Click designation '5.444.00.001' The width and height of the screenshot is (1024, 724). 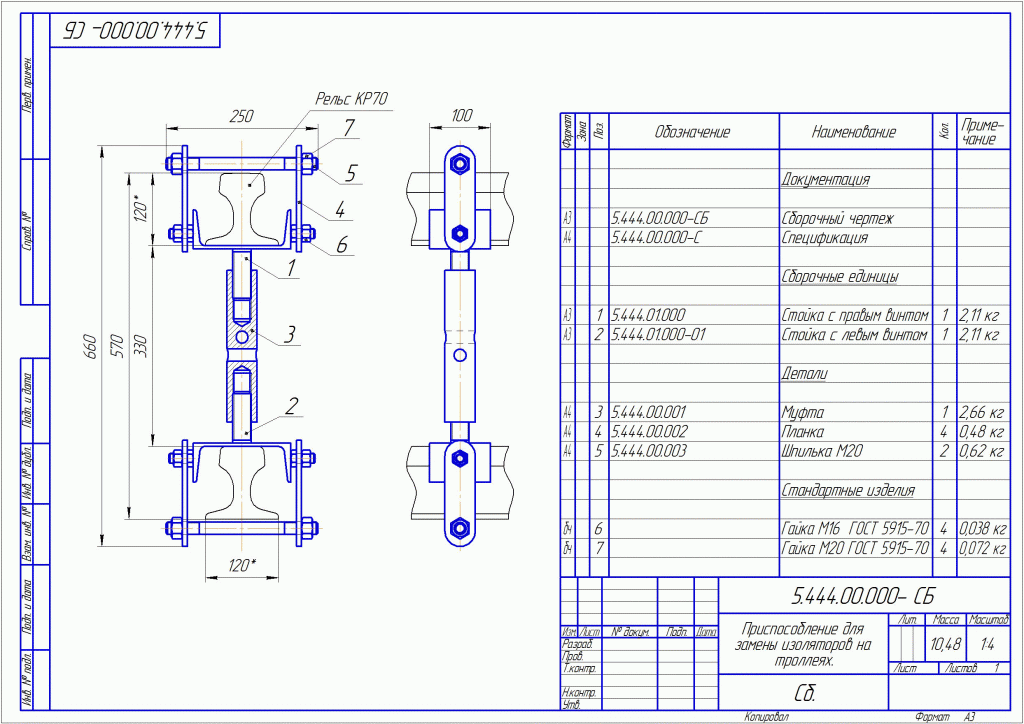coord(648,413)
